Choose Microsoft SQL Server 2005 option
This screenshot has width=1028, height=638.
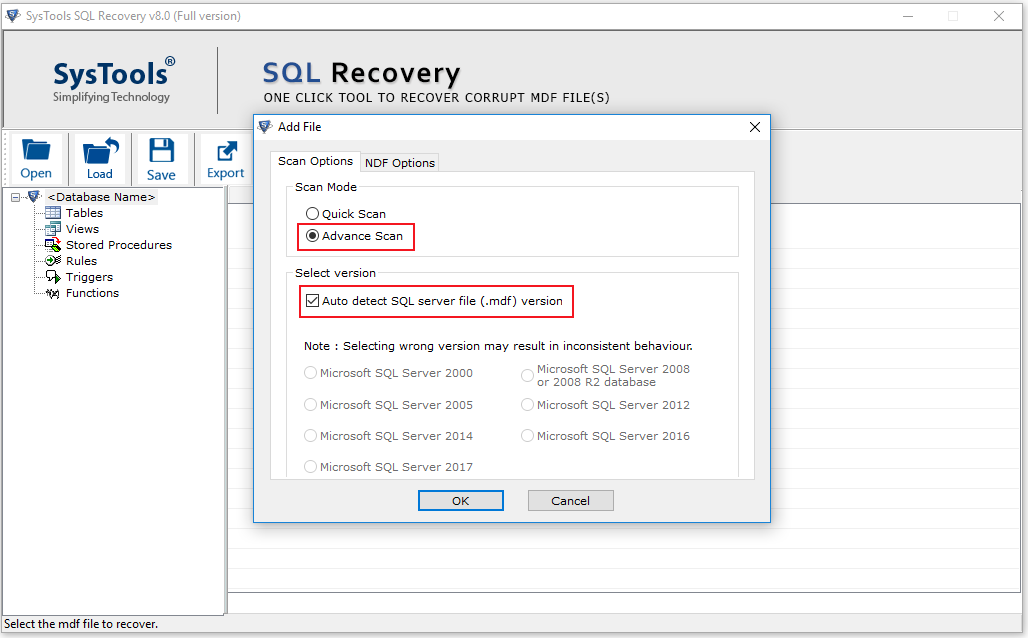pos(310,405)
